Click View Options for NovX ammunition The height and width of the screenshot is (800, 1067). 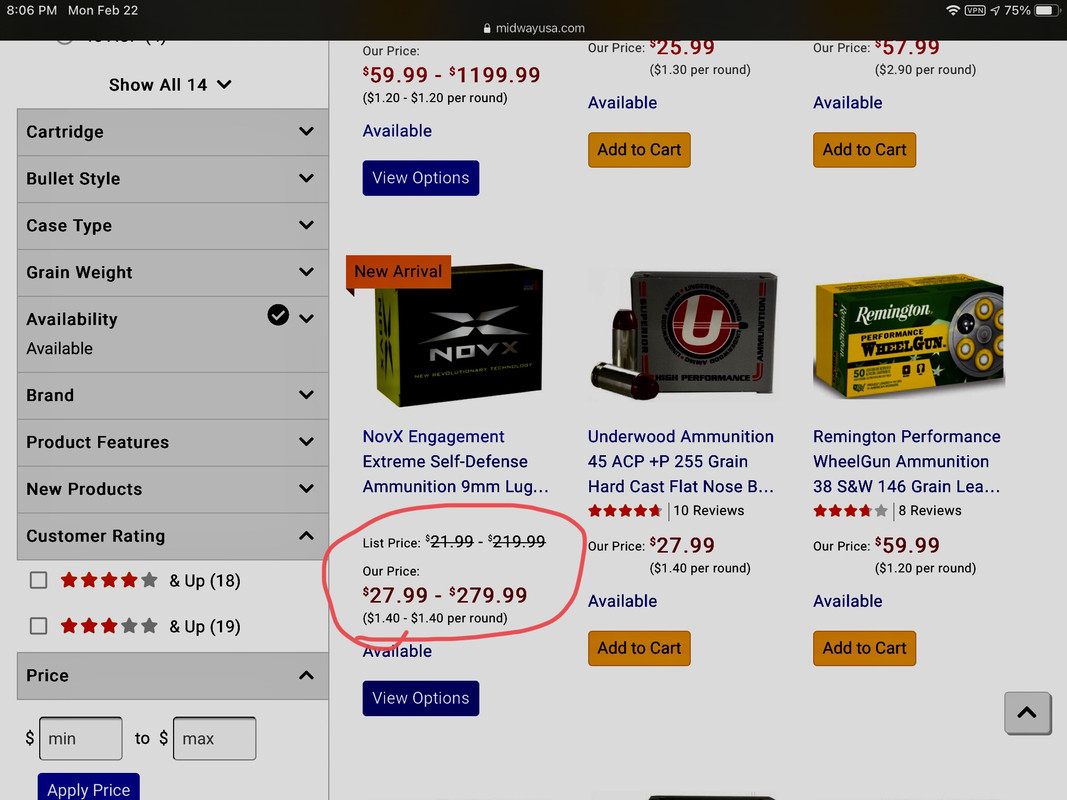coord(421,698)
